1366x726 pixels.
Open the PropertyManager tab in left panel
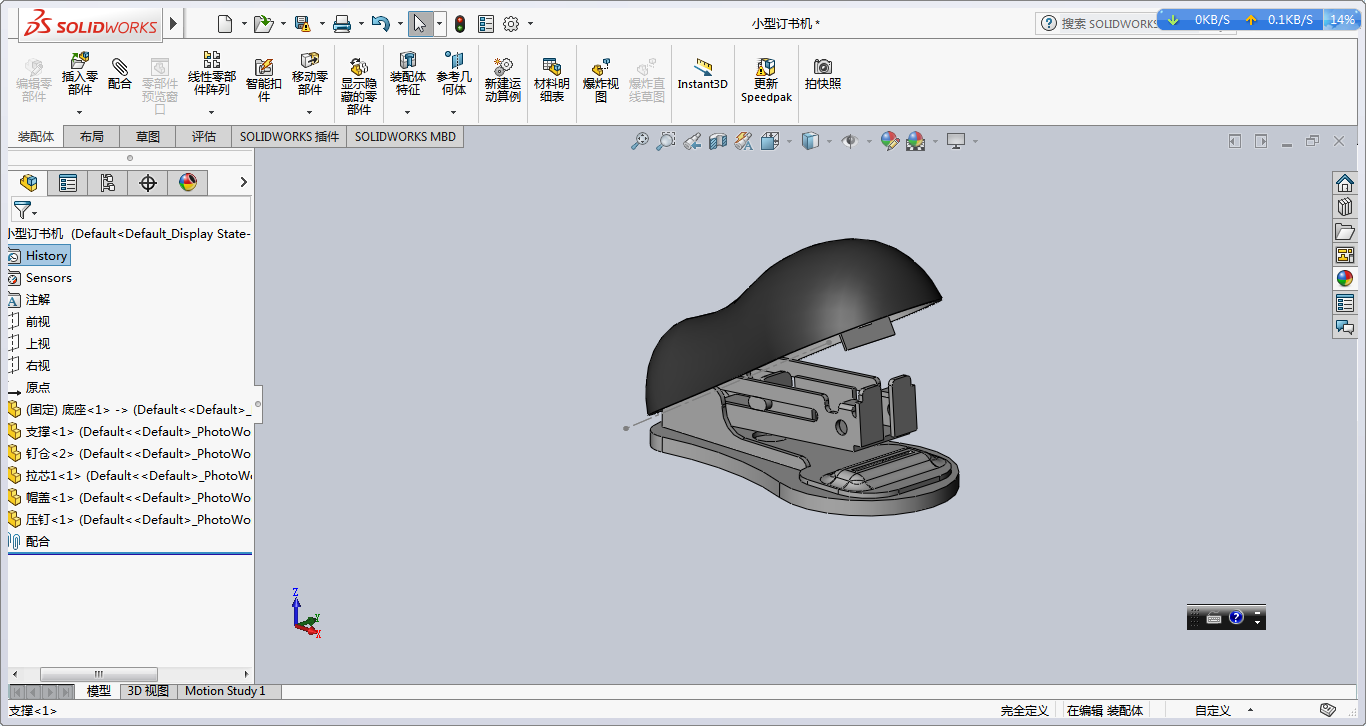[x=68, y=182]
